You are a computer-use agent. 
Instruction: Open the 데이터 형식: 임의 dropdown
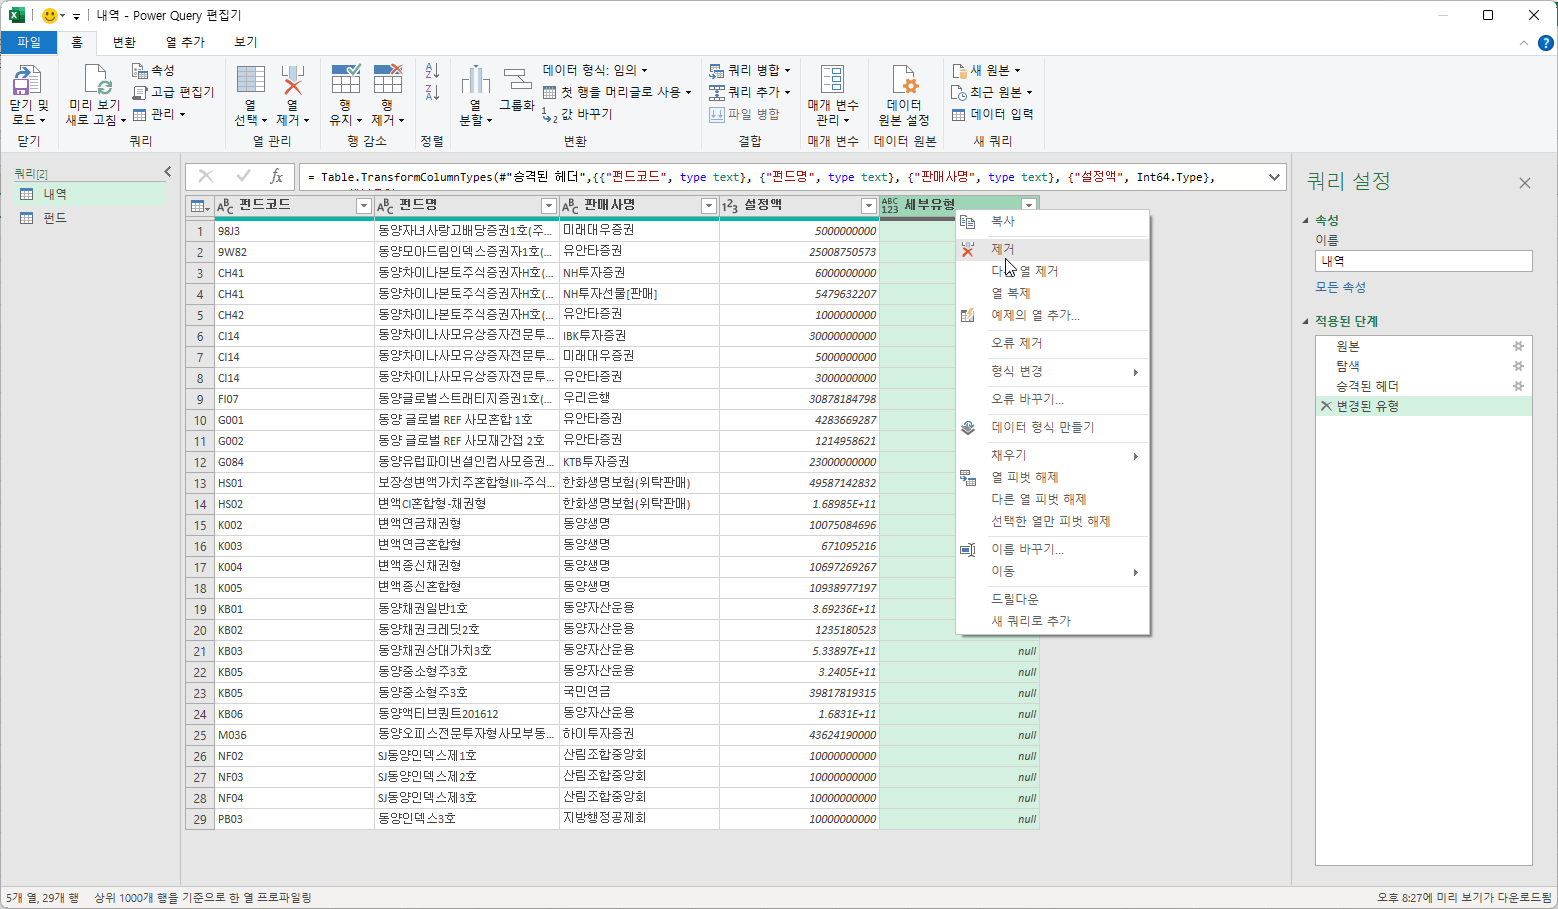click(x=595, y=70)
